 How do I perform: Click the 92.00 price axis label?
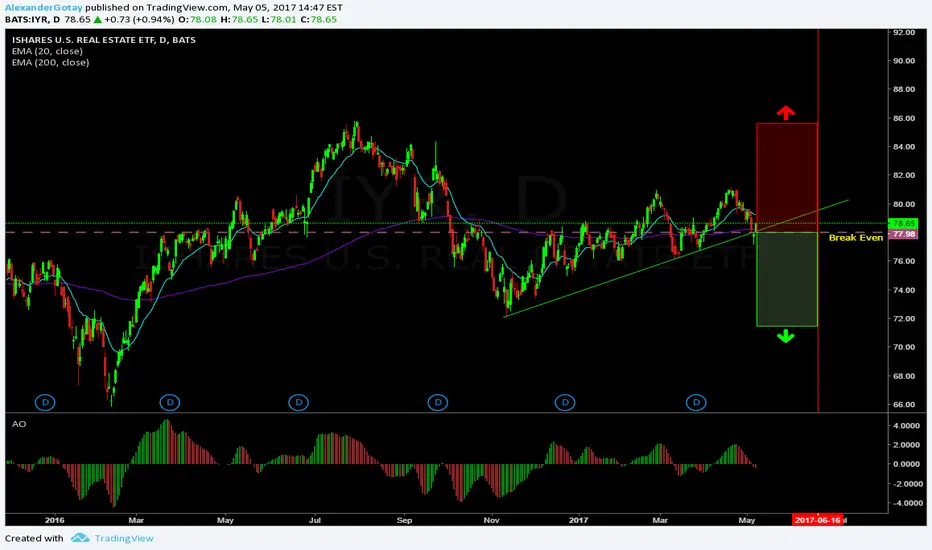point(903,33)
